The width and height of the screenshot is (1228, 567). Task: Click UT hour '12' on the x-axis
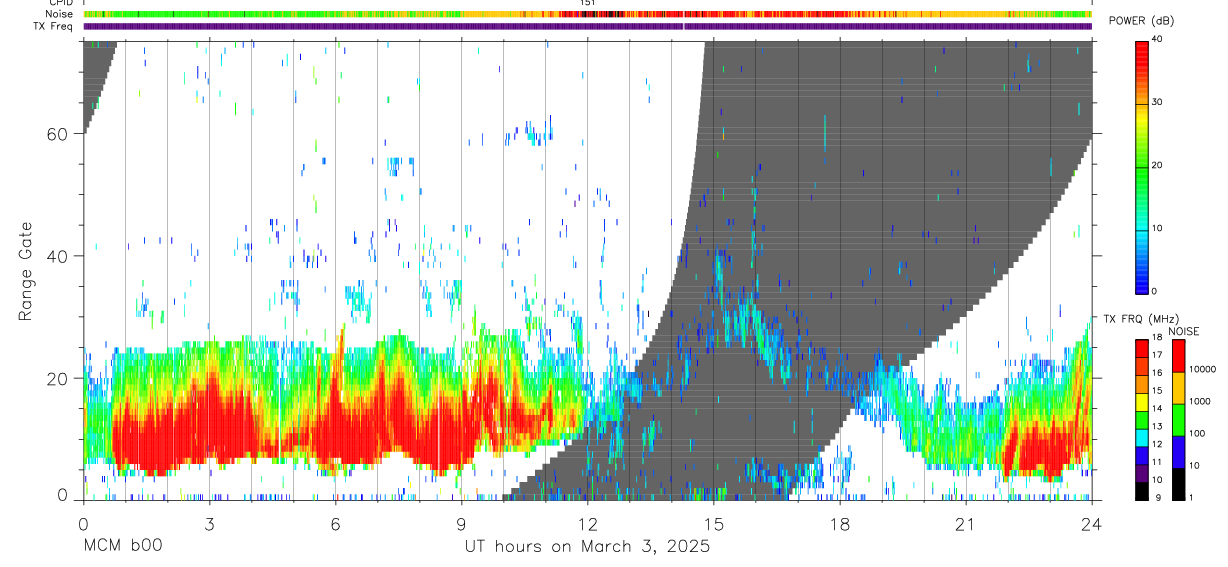(x=587, y=523)
